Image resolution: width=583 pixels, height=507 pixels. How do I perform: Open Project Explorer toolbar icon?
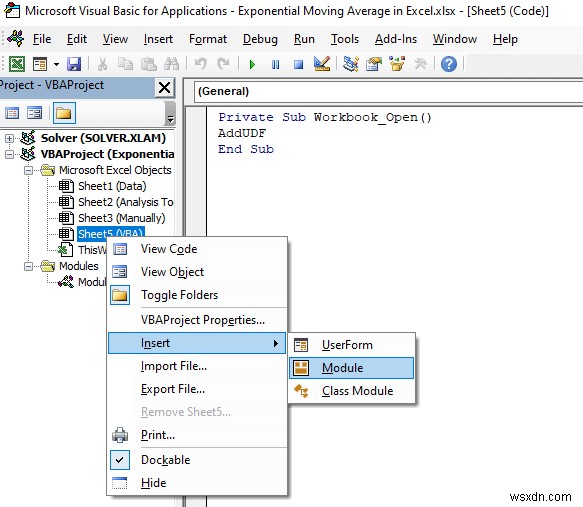[351, 64]
